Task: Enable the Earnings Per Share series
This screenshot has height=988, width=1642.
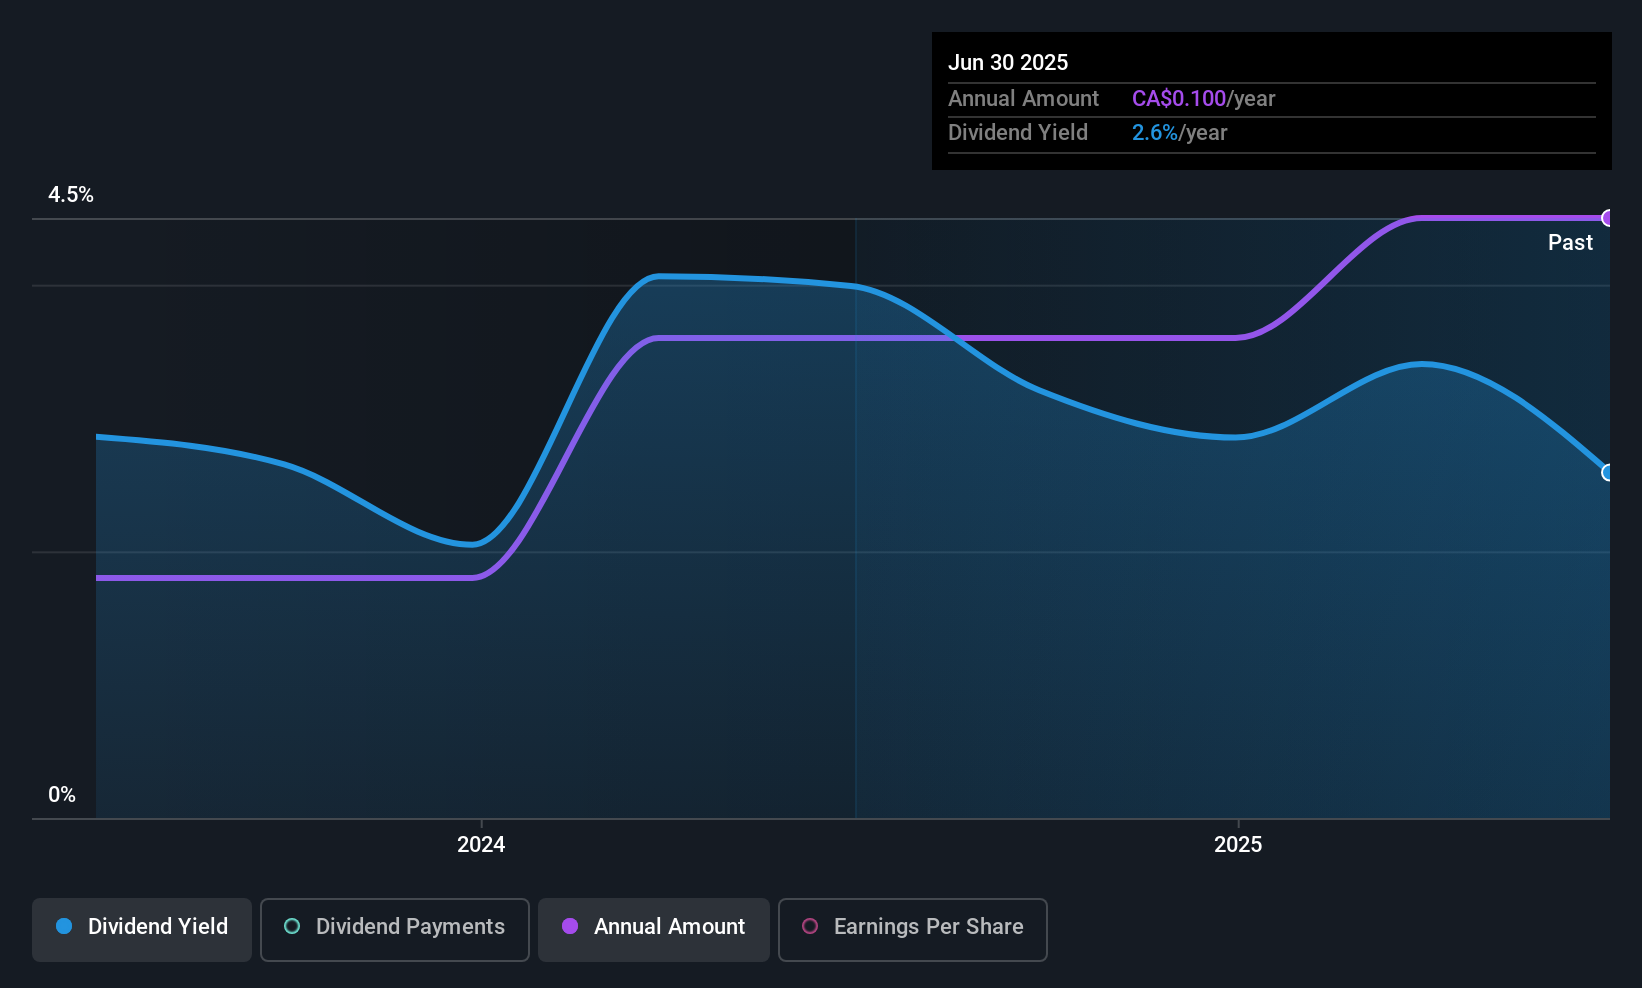Action: pos(913,930)
